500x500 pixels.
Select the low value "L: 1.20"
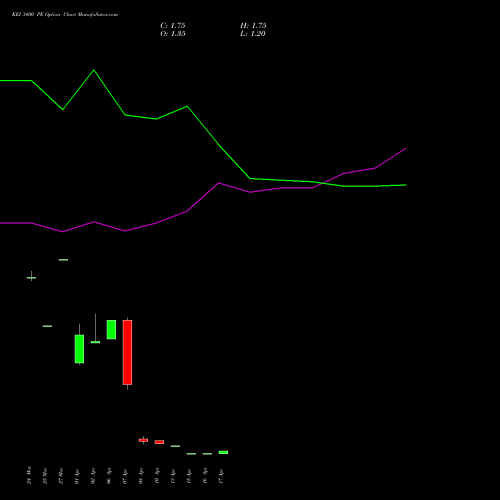click(x=253, y=34)
